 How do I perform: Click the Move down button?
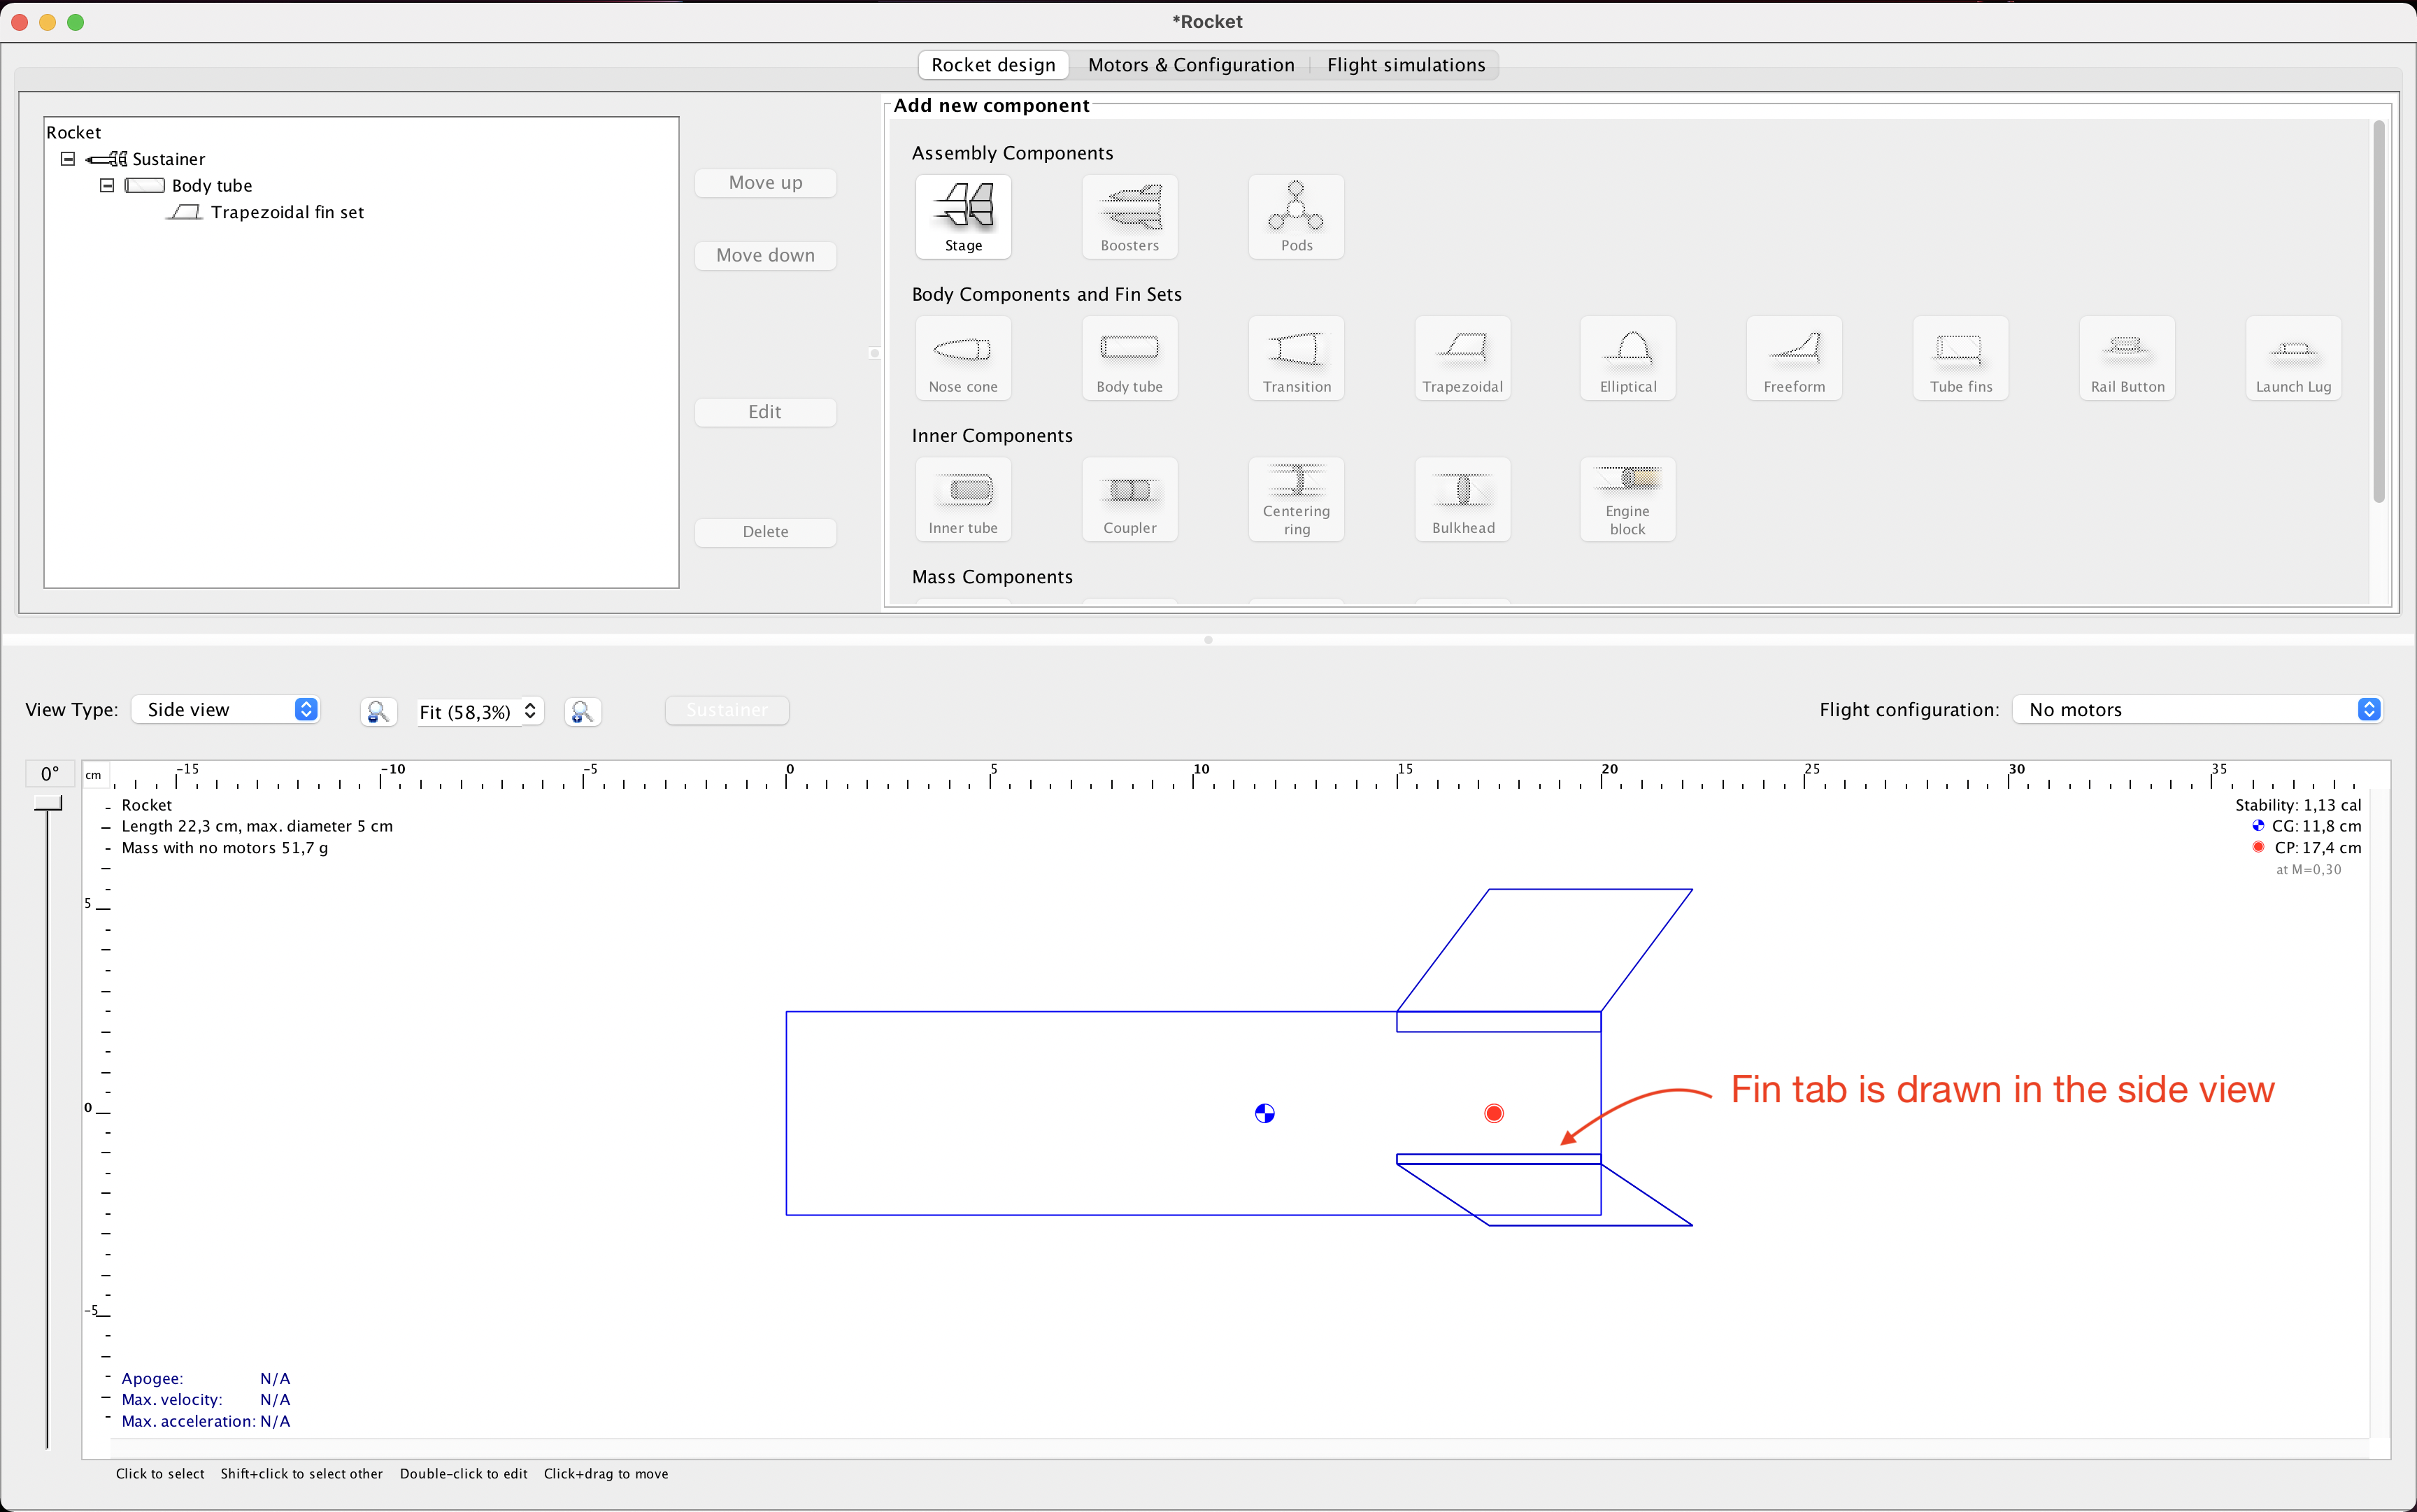point(765,255)
